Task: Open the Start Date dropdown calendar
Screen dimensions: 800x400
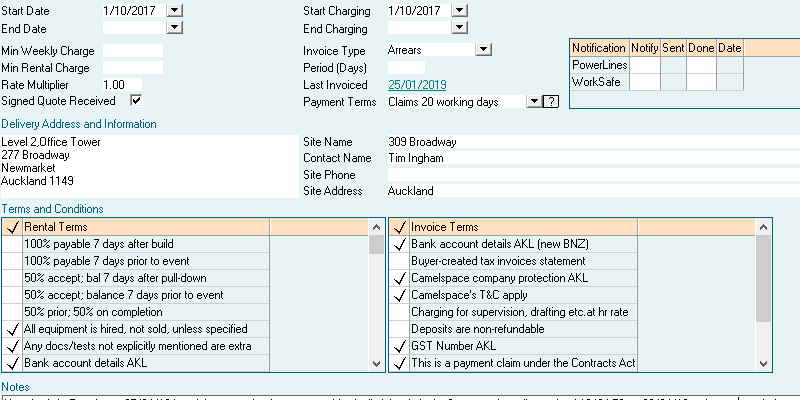Action: 175,10
